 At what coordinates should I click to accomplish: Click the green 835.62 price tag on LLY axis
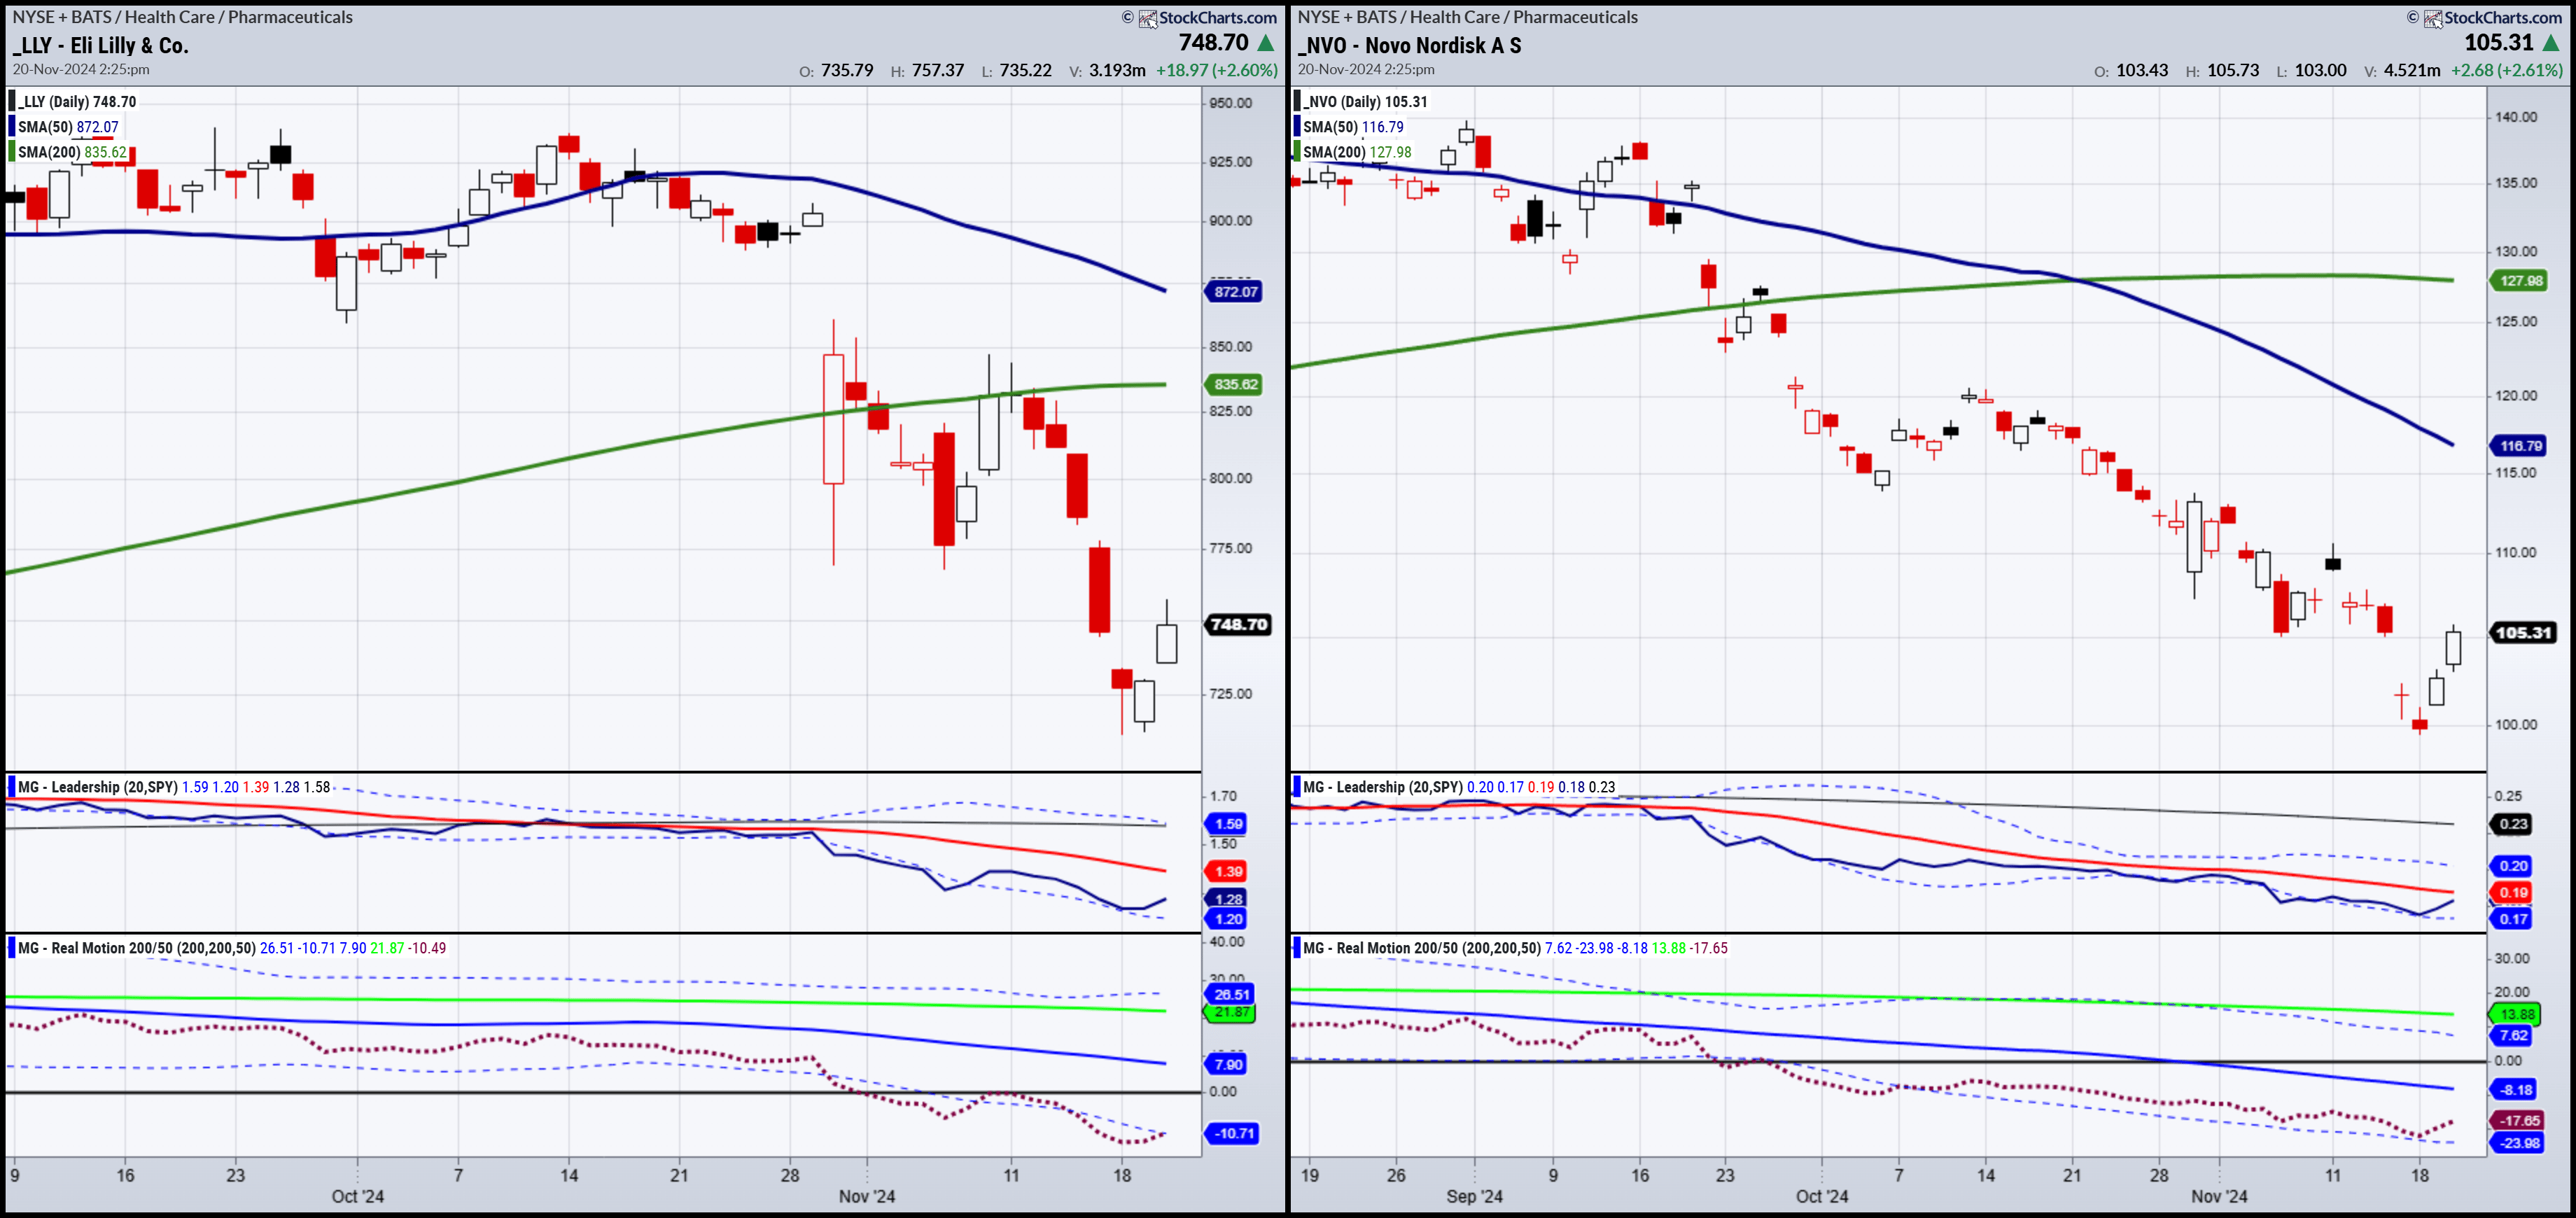click(x=1234, y=384)
